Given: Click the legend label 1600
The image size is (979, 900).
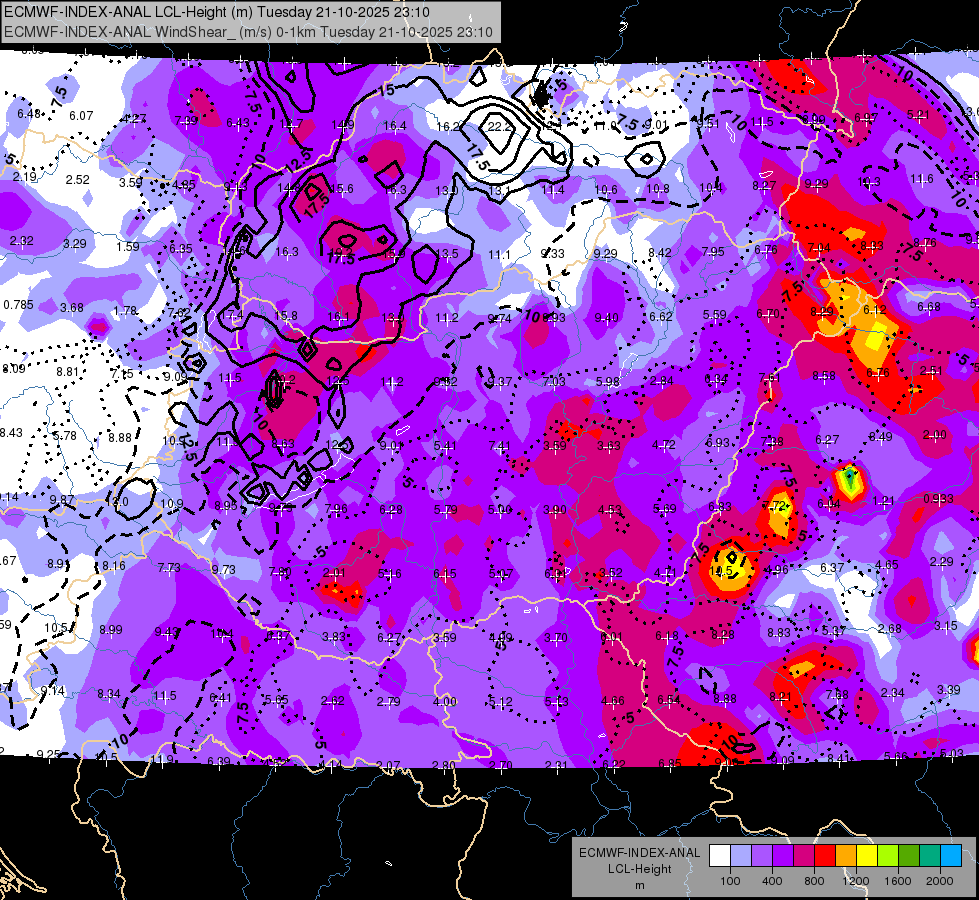Looking at the screenshot, I should pos(898,881).
